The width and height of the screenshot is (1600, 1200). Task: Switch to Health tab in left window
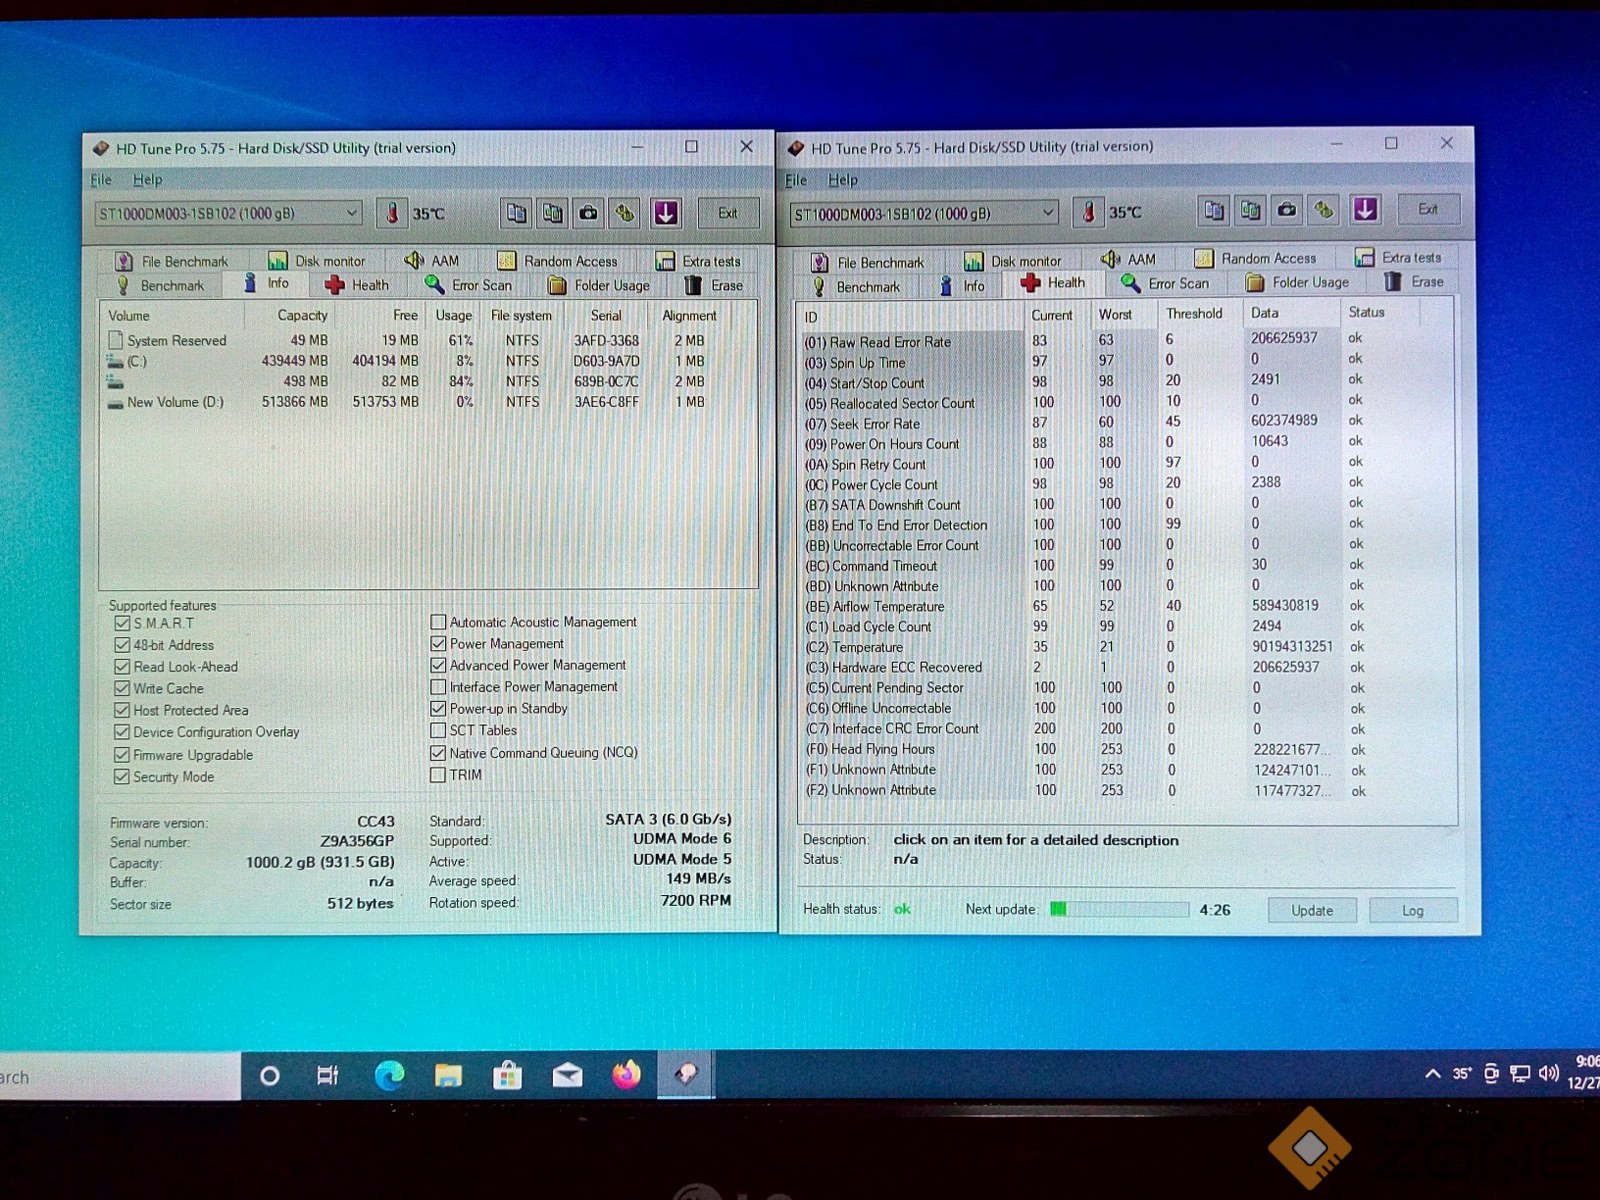click(357, 285)
